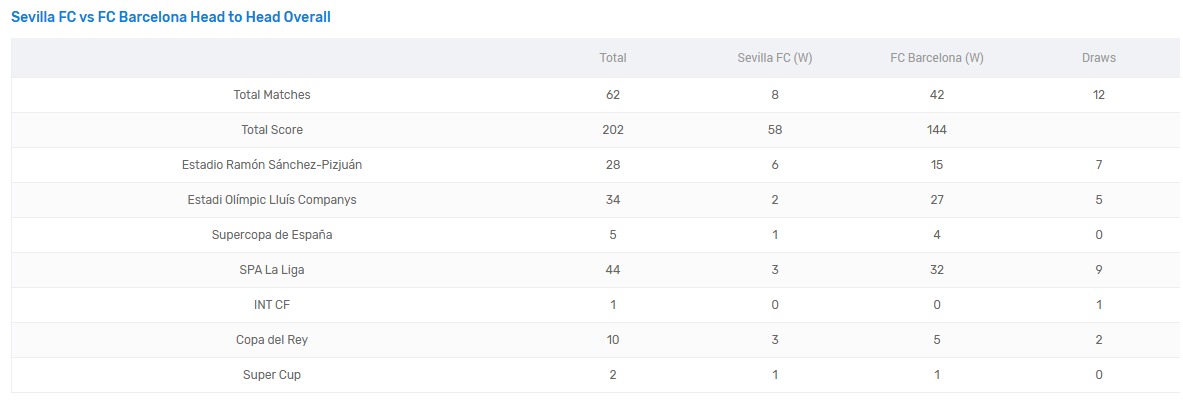The width and height of the screenshot is (1183, 408).
Task: Click the Sevilla FC (W) column header
Action: [775, 58]
